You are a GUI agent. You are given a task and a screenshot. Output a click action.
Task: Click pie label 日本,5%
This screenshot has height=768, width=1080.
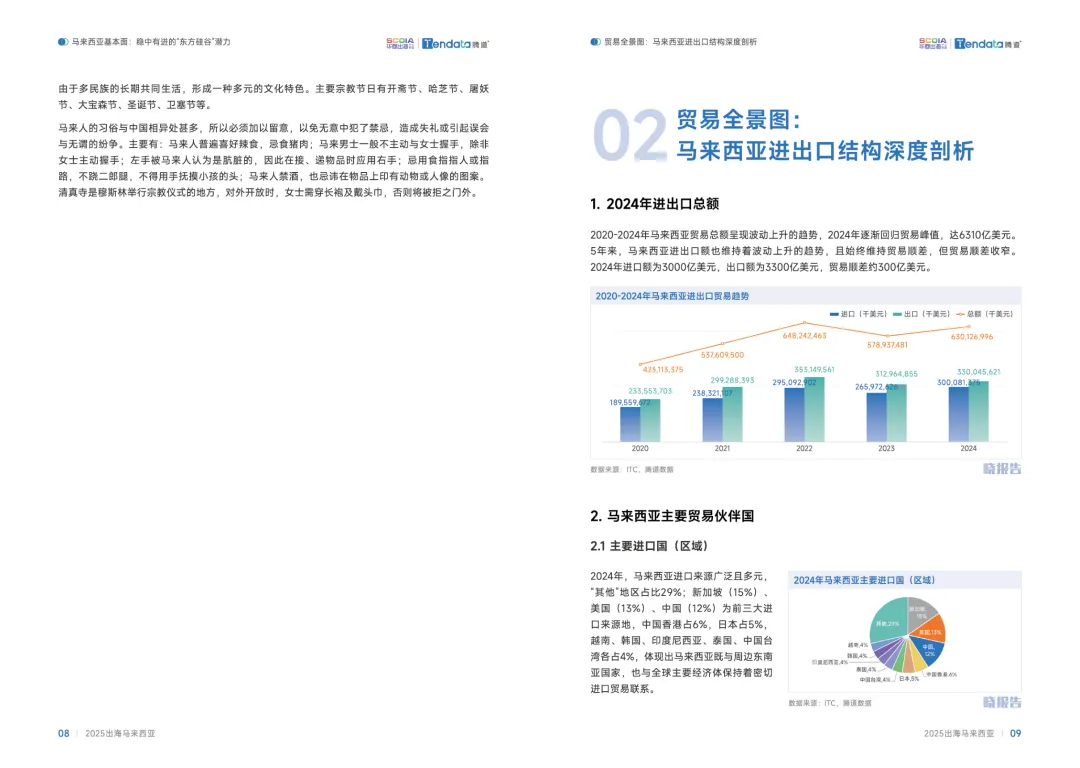(x=908, y=678)
